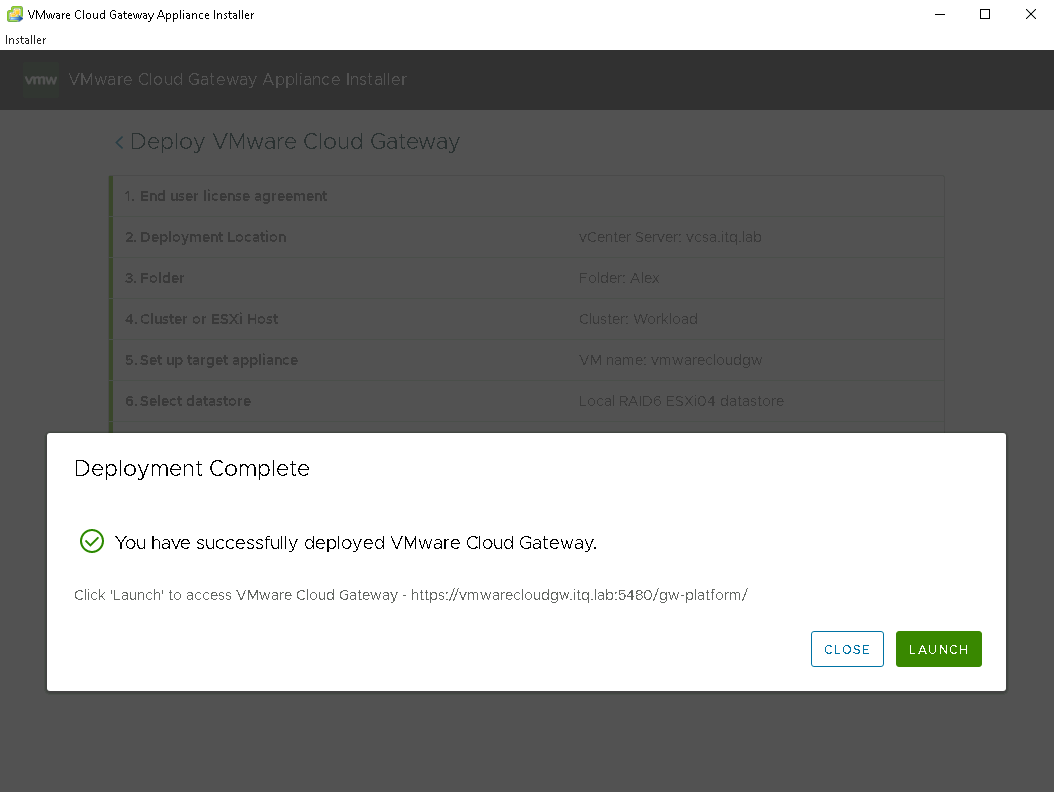Click the Deployment Complete dialog title

(192, 468)
